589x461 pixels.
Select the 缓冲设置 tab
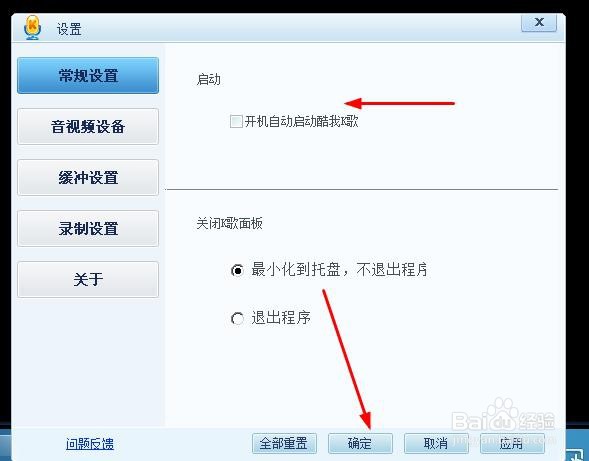[x=88, y=177]
